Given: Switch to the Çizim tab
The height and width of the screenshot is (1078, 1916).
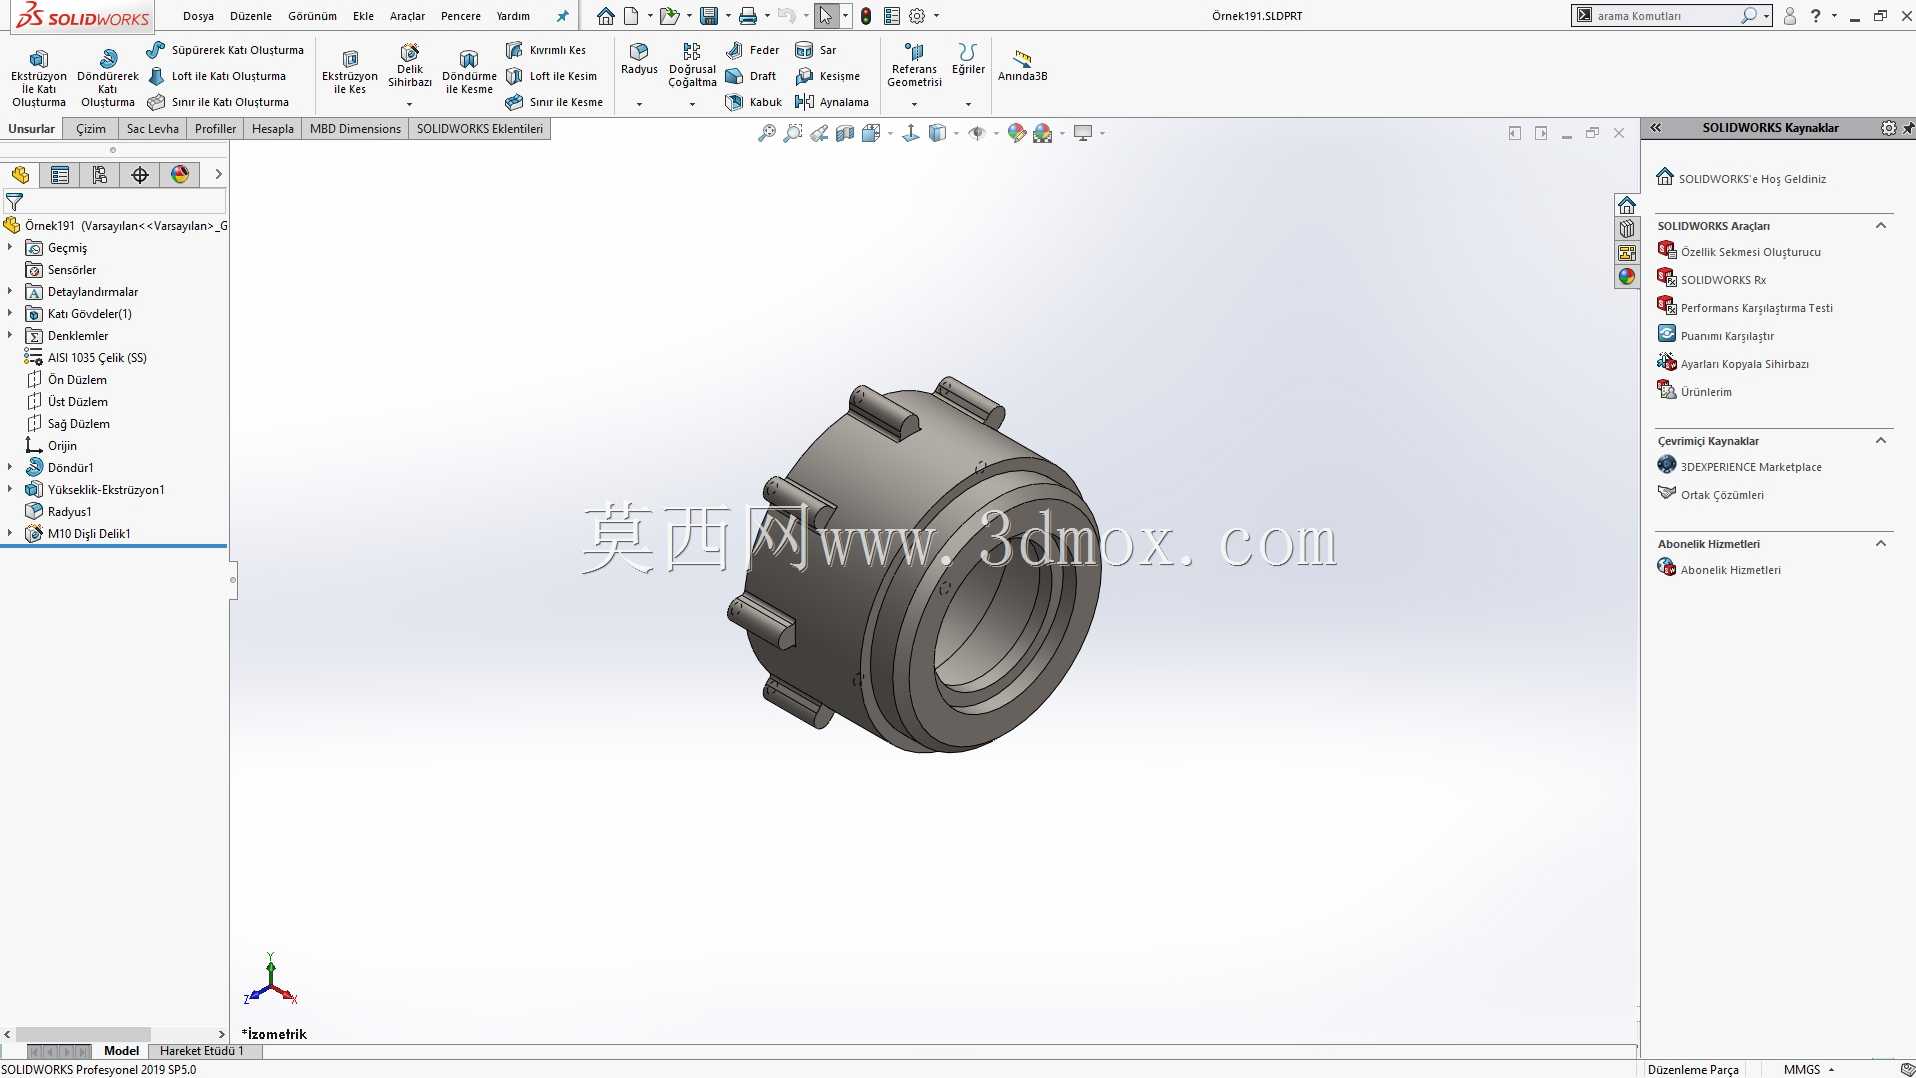Looking at the screenshot, I should tap(91, 129).
